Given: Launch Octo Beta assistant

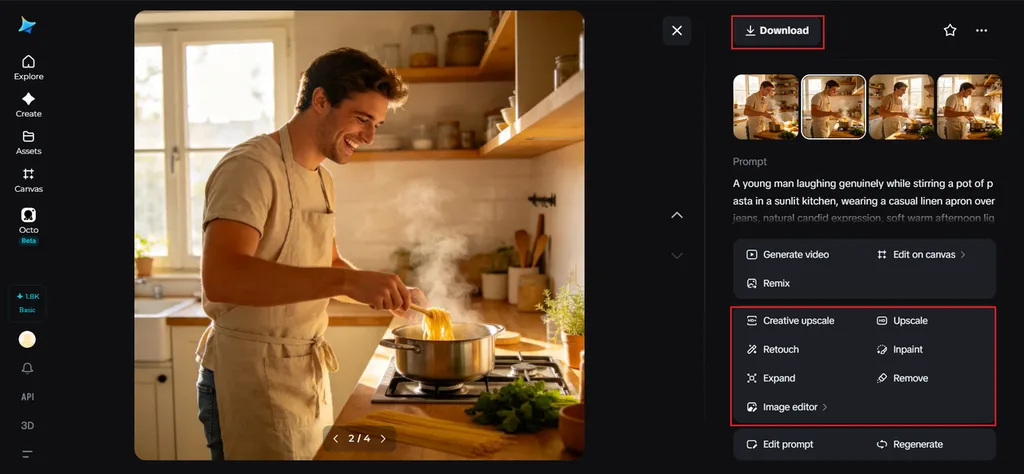Looking at the screenshot, I should 29,226.
